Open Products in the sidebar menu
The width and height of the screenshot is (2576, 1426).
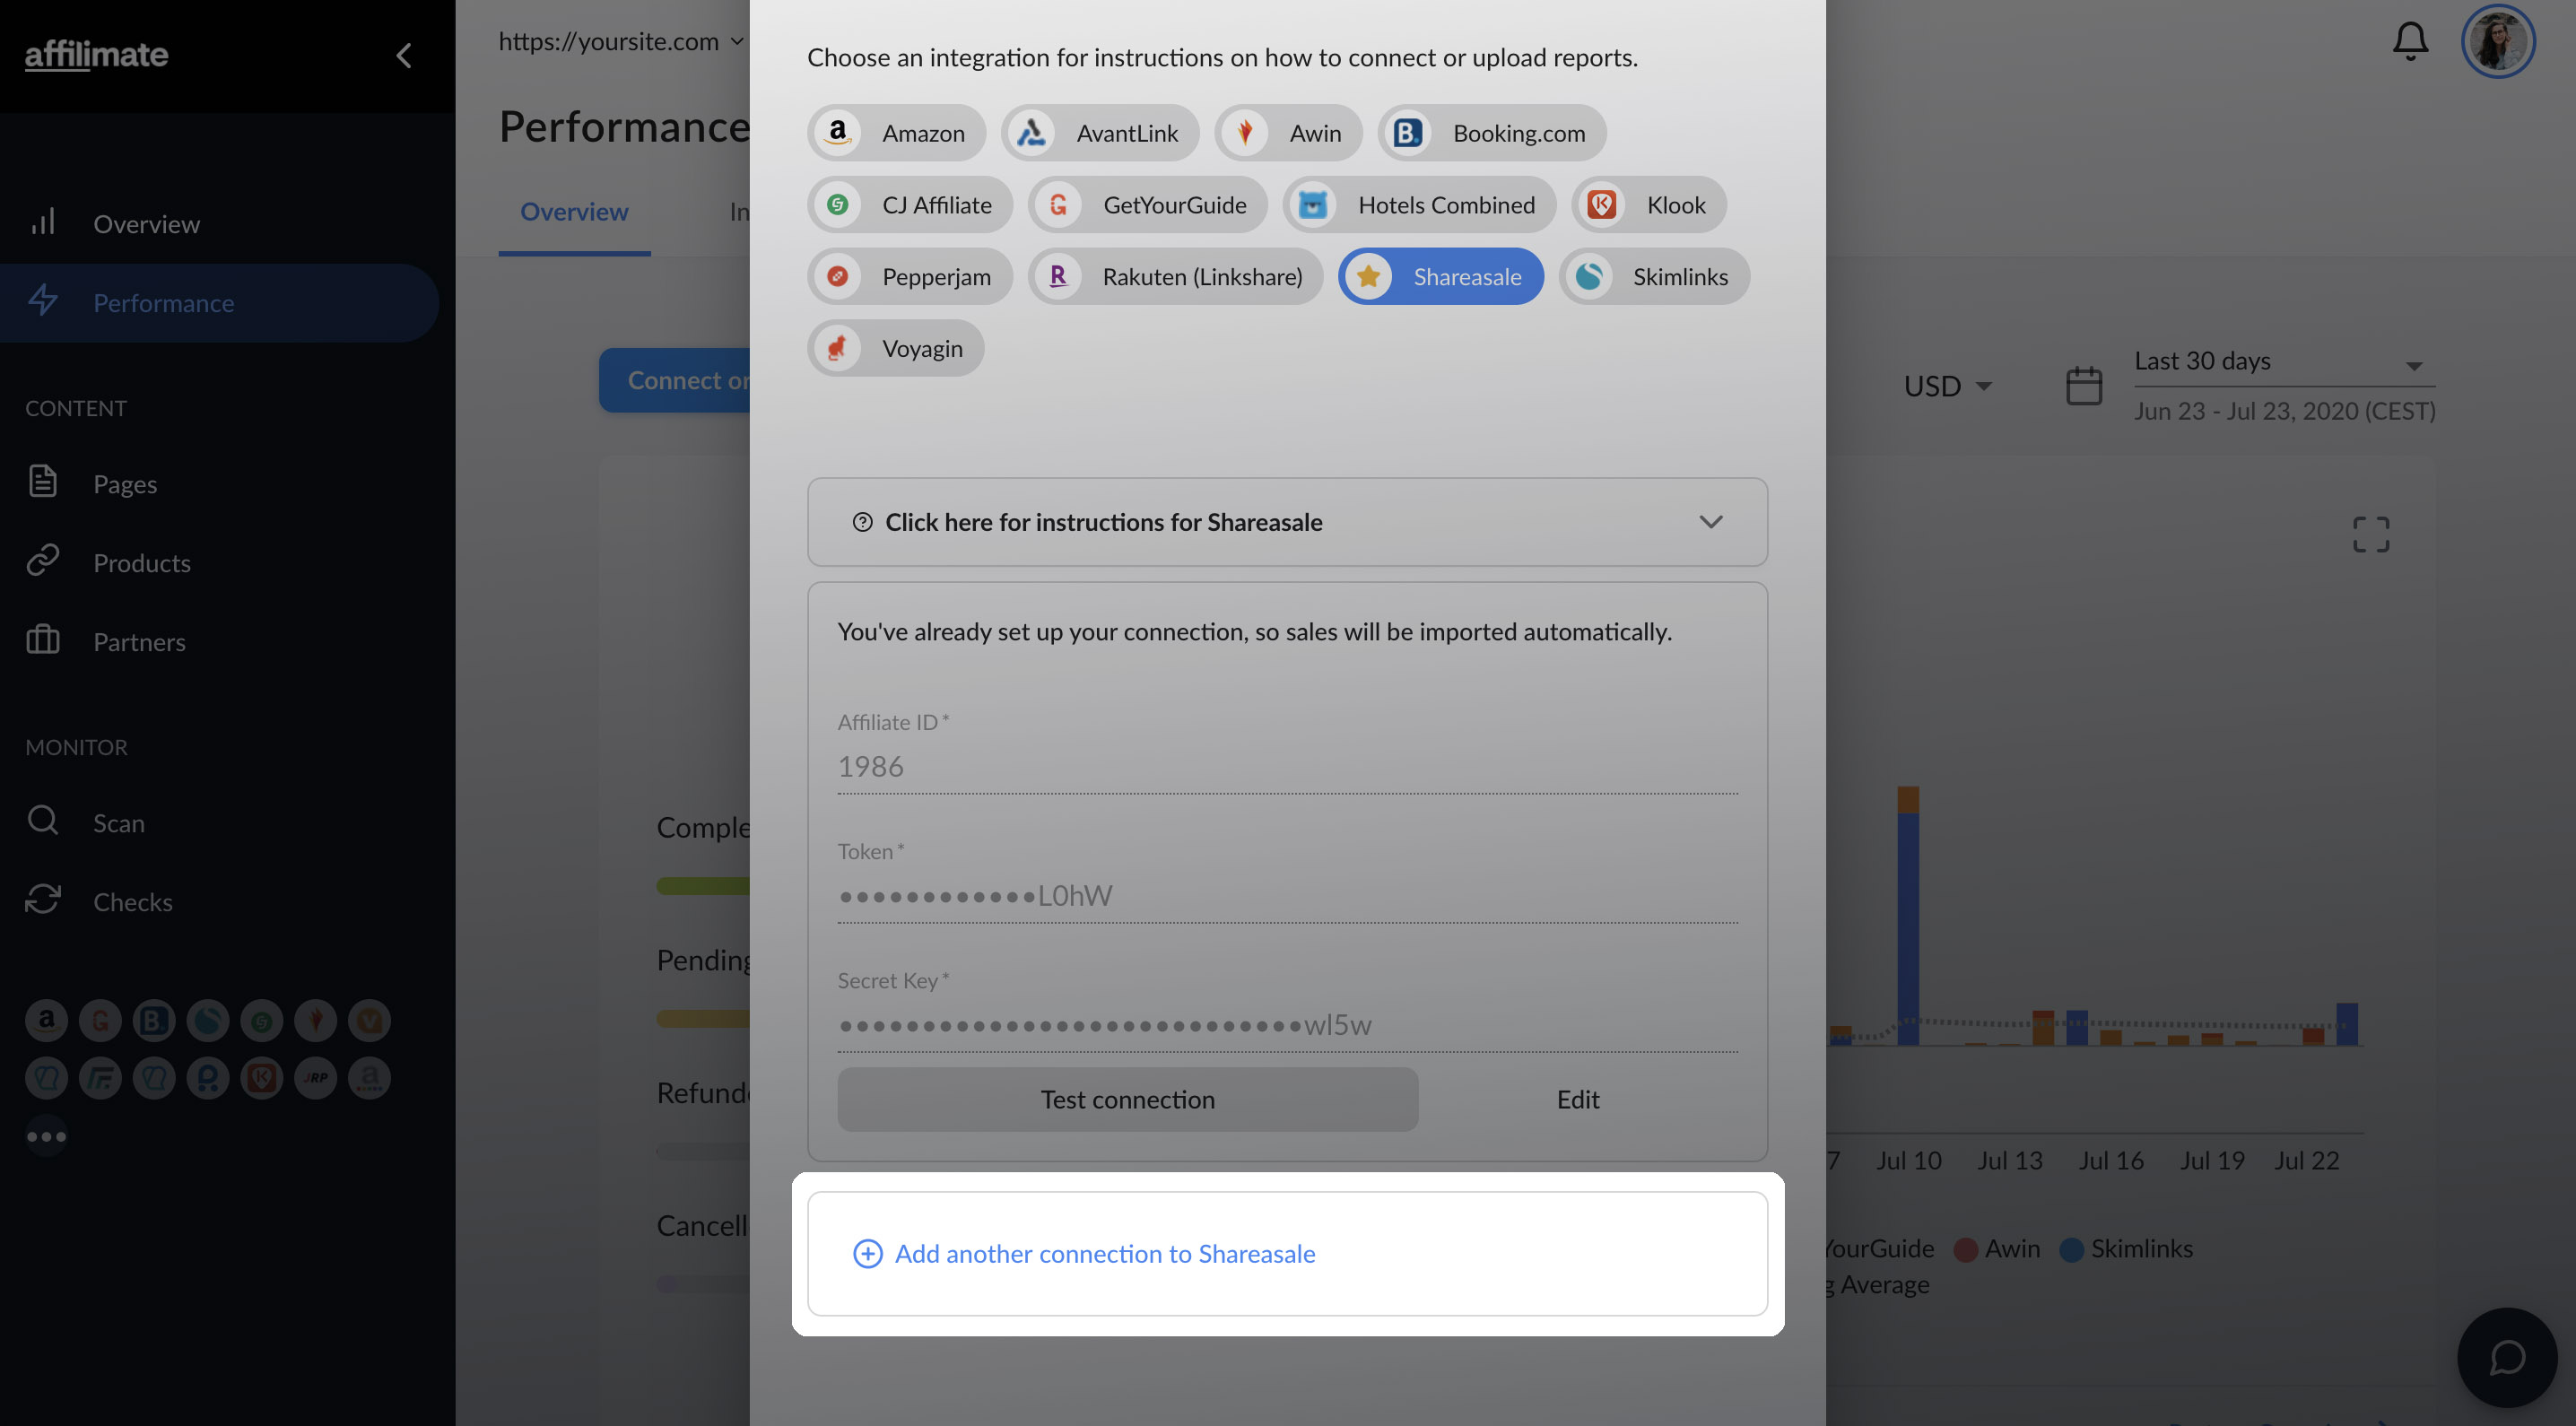141,562
